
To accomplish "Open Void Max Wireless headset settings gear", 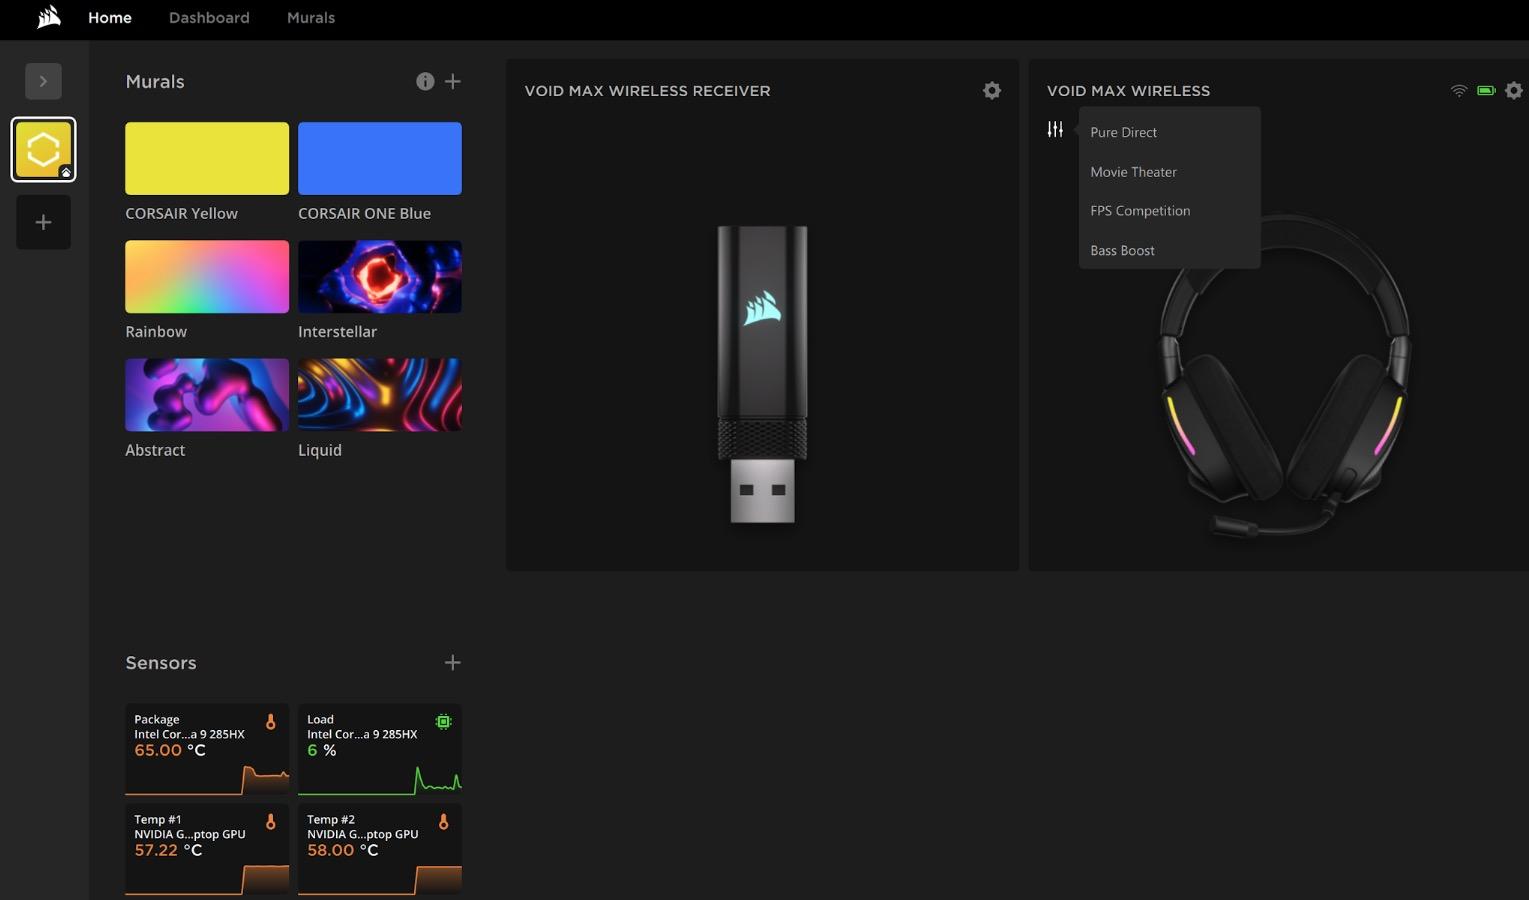I will 1513,91.
